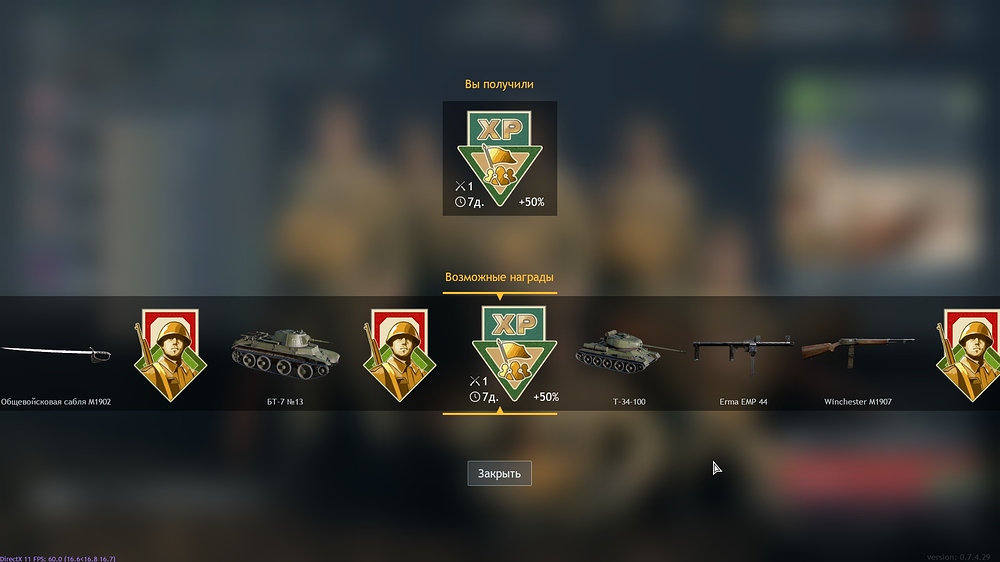Image resolution: width=1000 pixels, height=562 pixels.
Task: Click the Erma EMP 44 name label
Action: click(x=743, y=402)
